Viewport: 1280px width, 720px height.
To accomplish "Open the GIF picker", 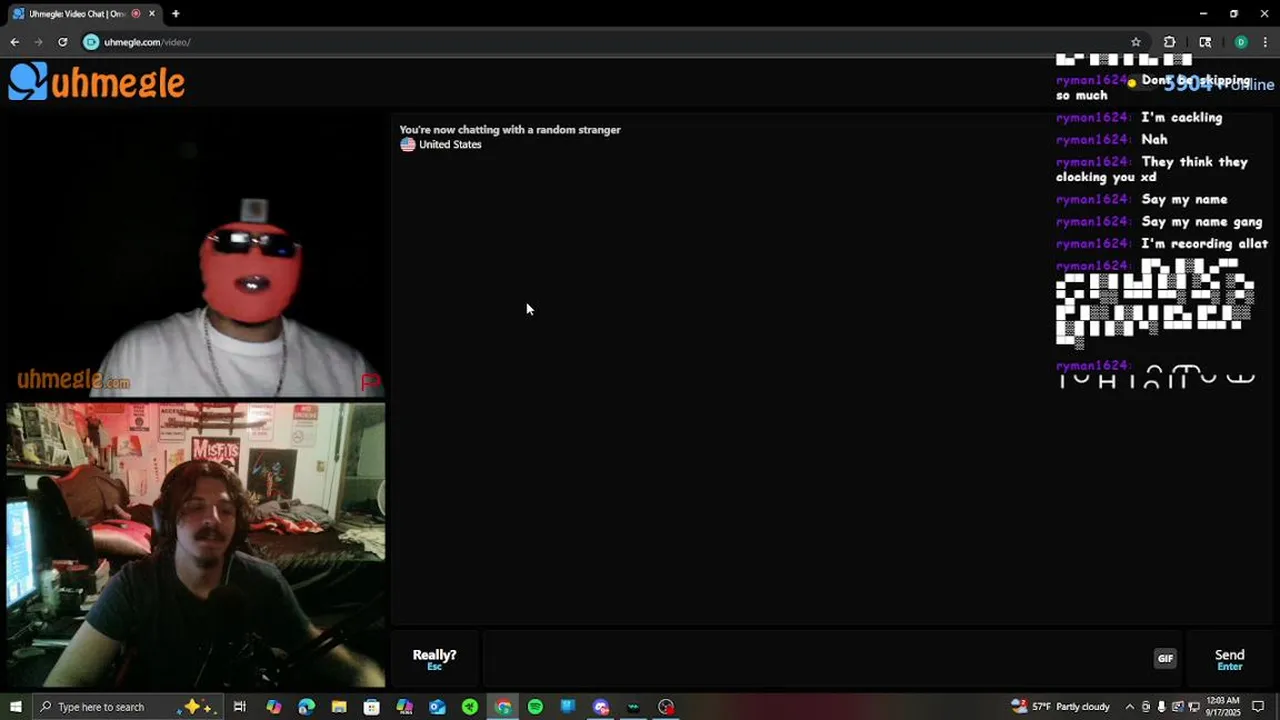I will point(1165,658).
